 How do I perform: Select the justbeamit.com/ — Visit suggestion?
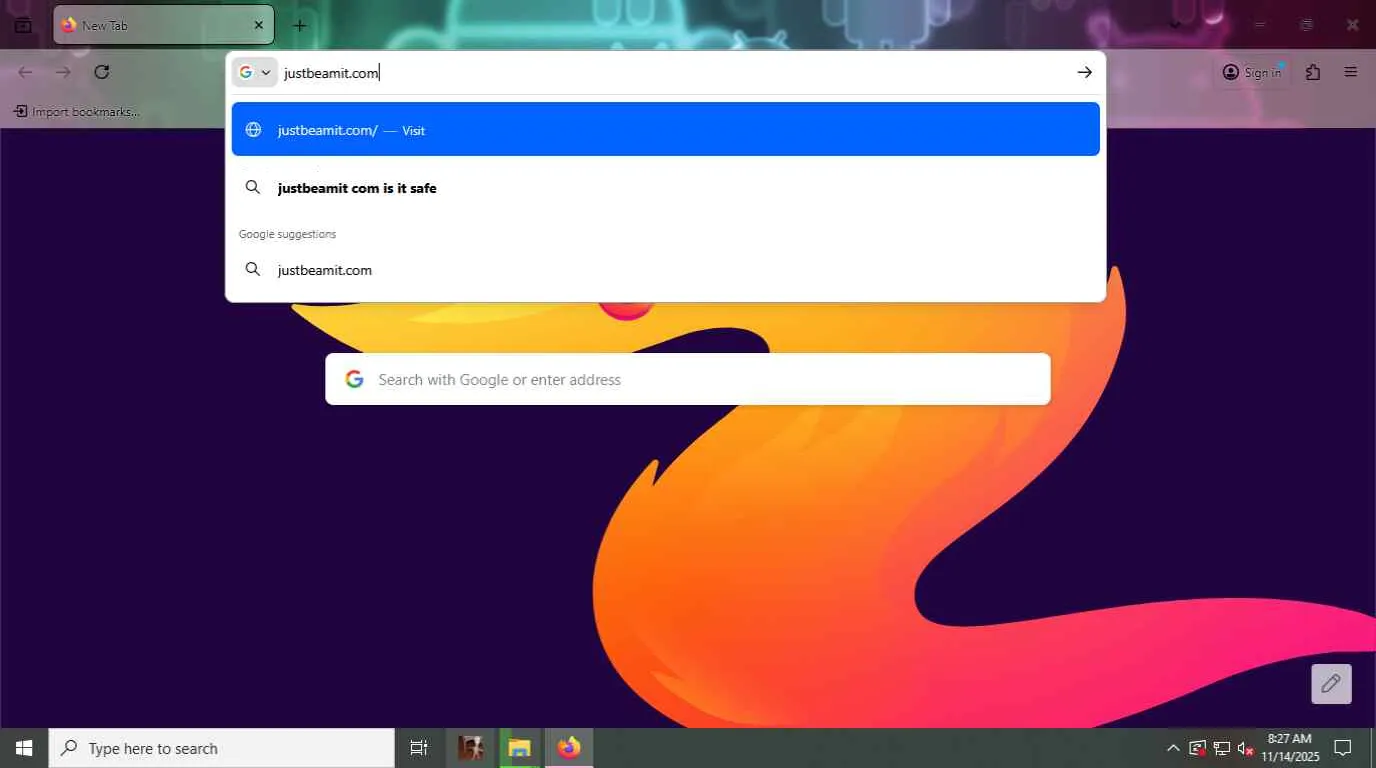[x=666, y=129]
